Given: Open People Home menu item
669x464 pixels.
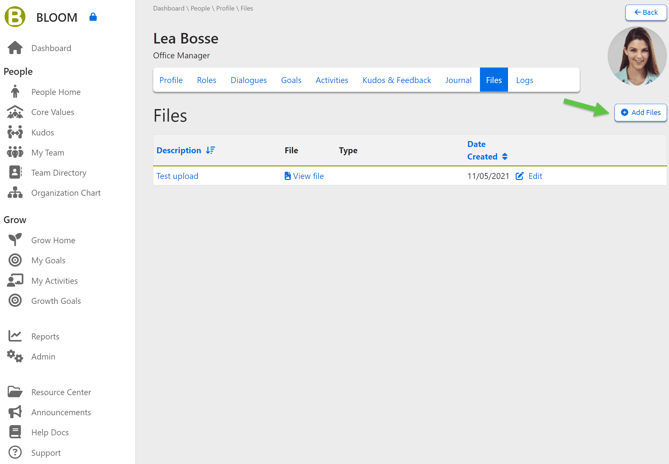Looking at the screenshot, I should click(x=55, y=92).
